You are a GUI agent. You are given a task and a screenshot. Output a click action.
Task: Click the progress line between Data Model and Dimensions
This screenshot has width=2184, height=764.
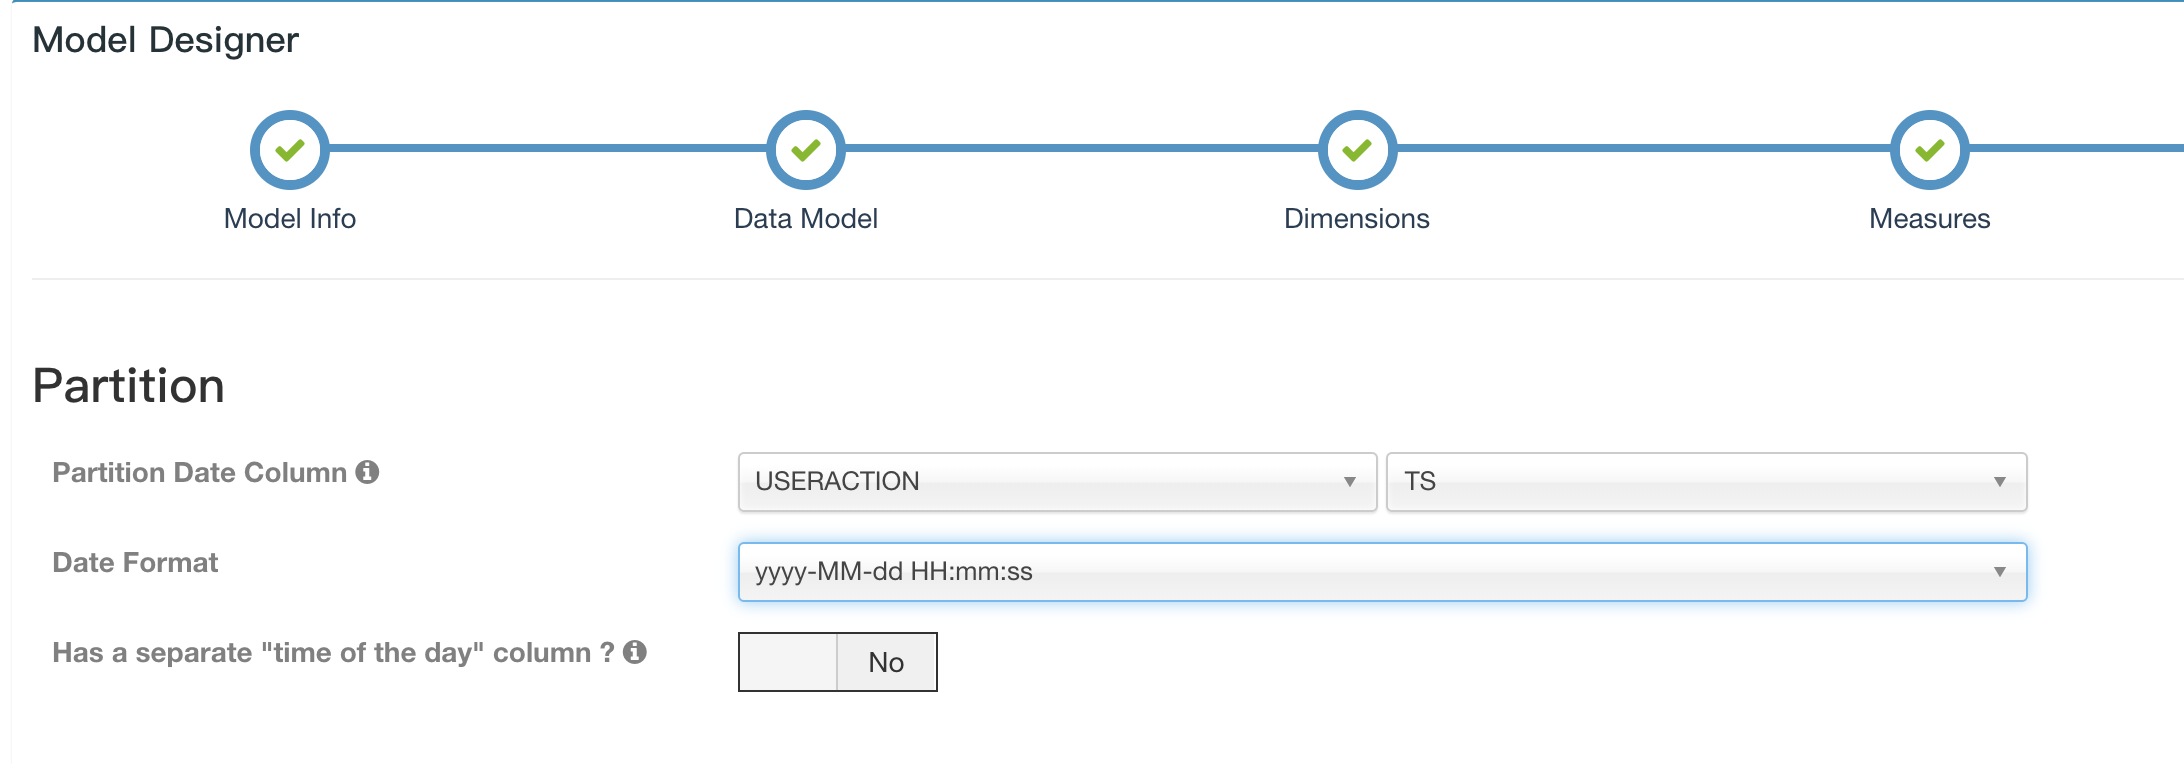pos(1080,148)
